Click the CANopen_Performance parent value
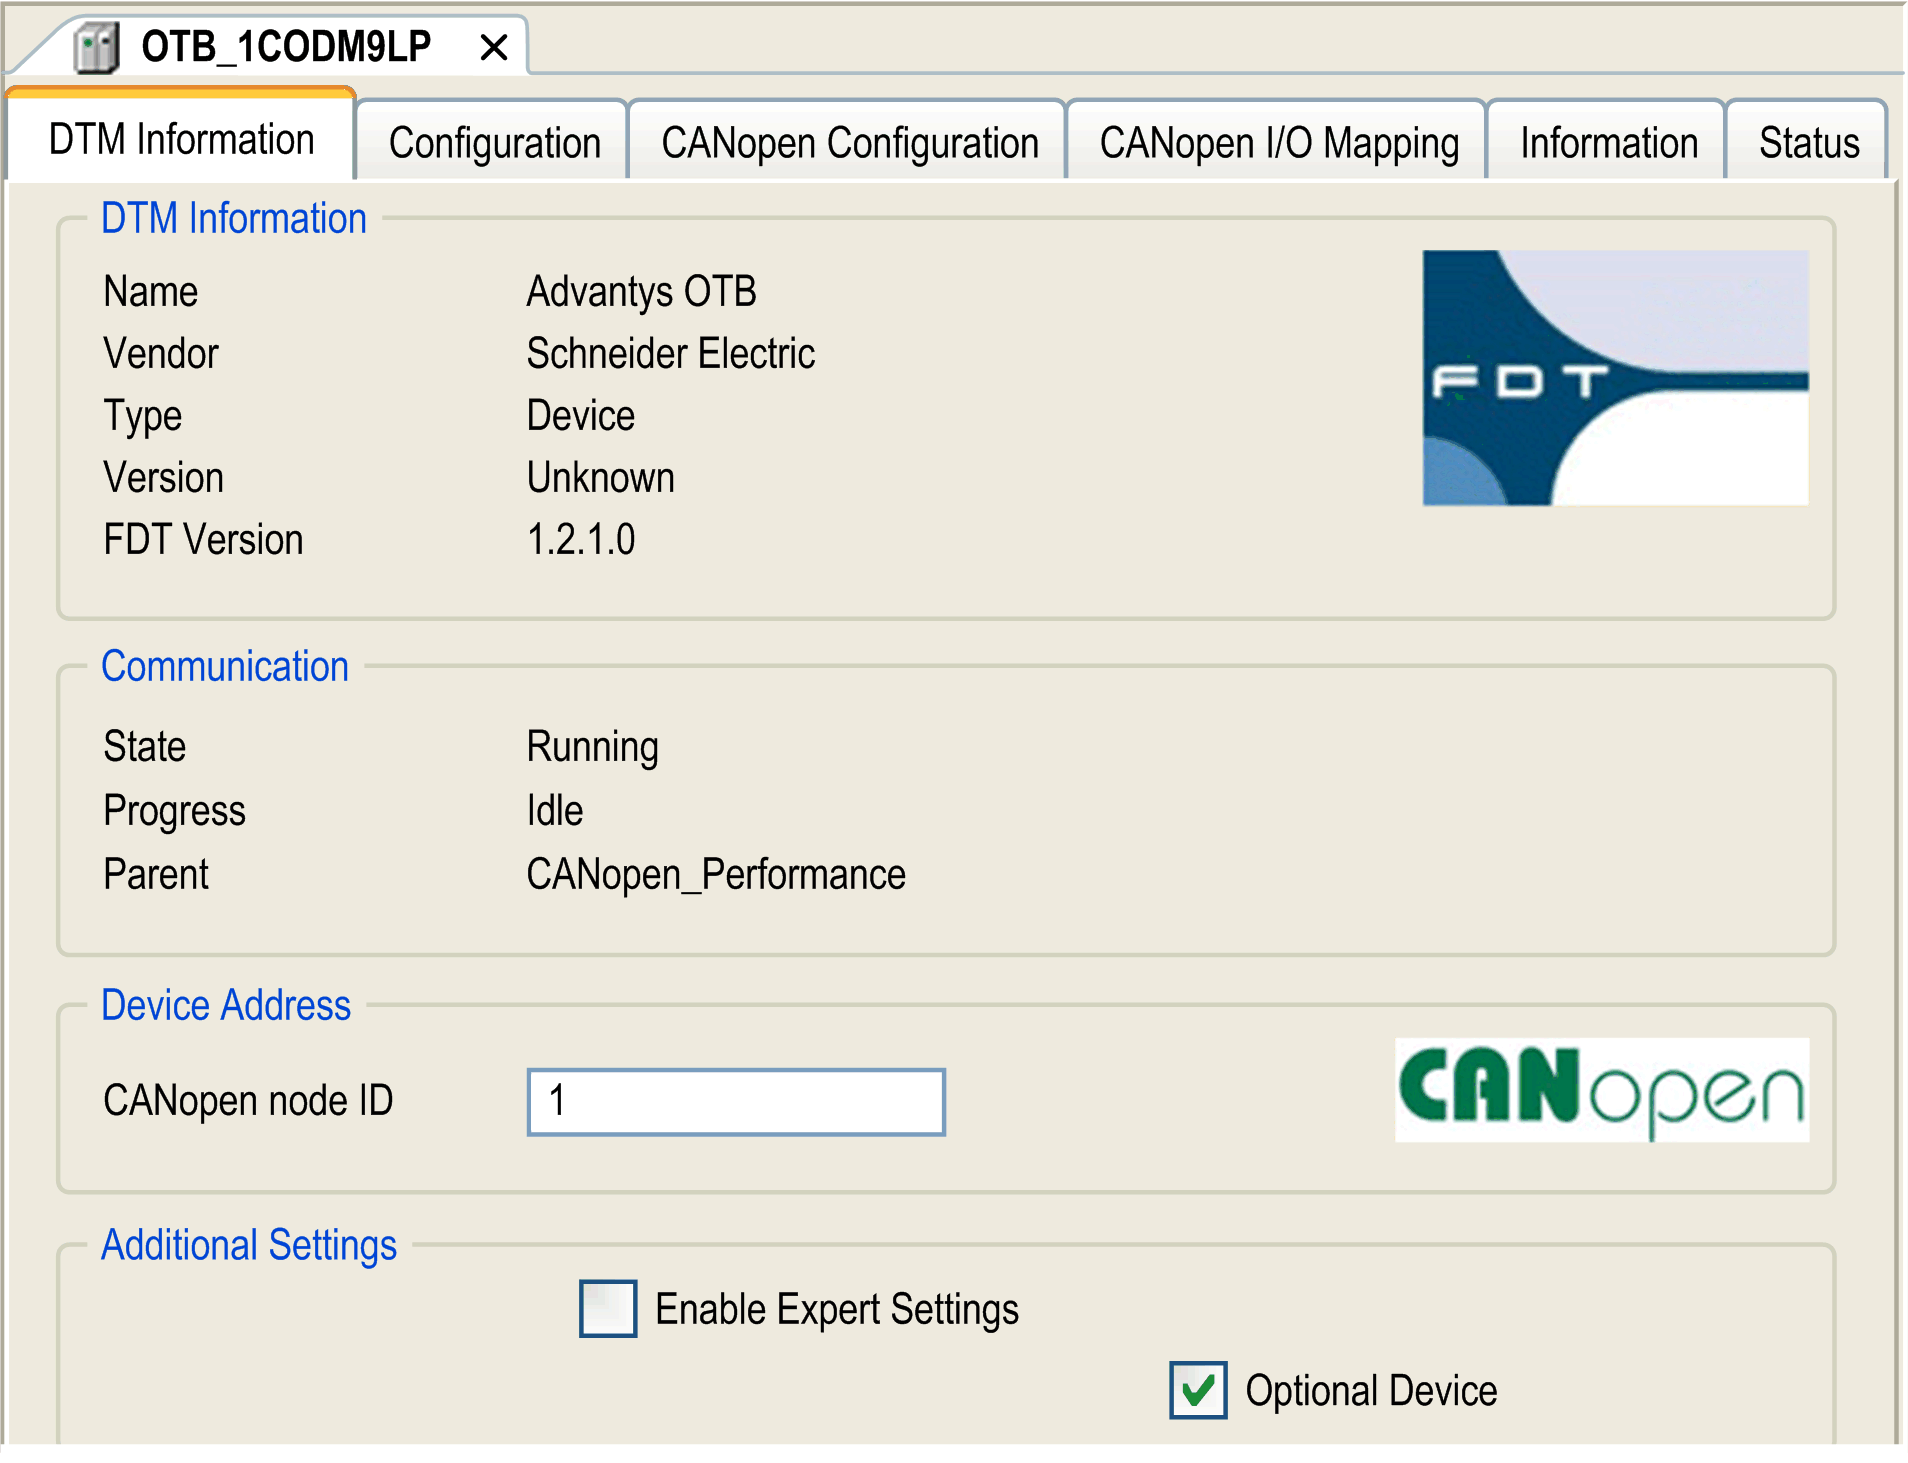The height and width of the screenshot is (1463, 1908). (x=716, y=875)
